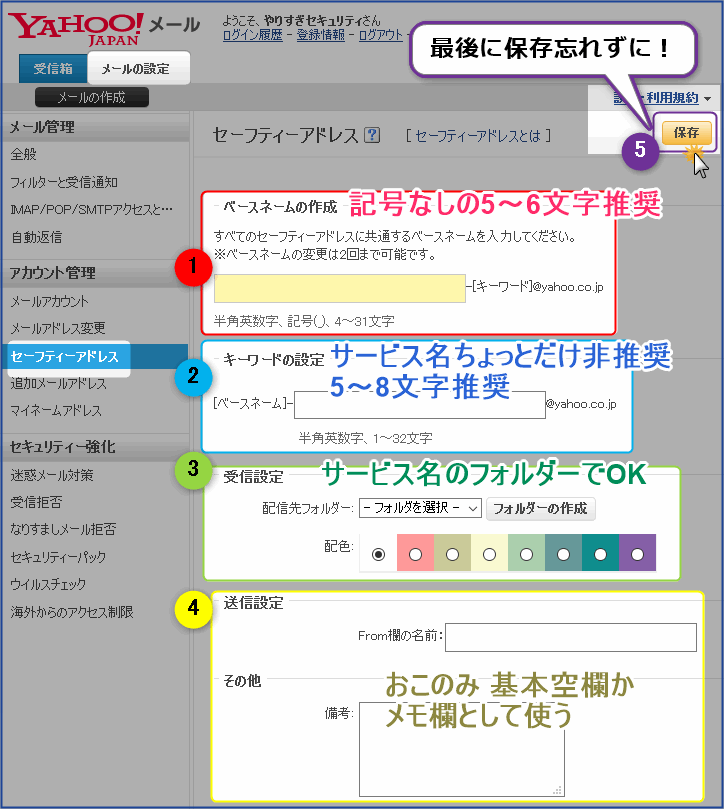The height and width of the screenshot is (809, 724).
Task: Open the 登録情報 link
Action: tap(320, 35)
